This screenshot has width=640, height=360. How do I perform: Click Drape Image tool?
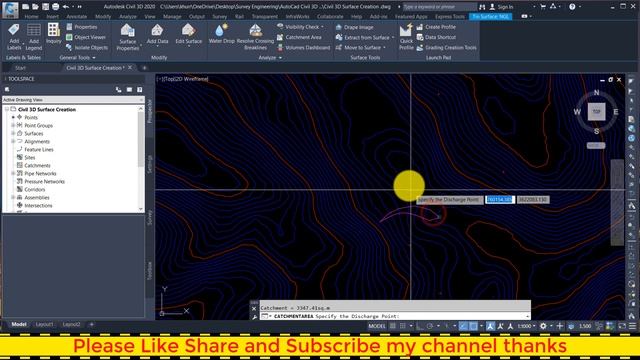pos(354,27)
